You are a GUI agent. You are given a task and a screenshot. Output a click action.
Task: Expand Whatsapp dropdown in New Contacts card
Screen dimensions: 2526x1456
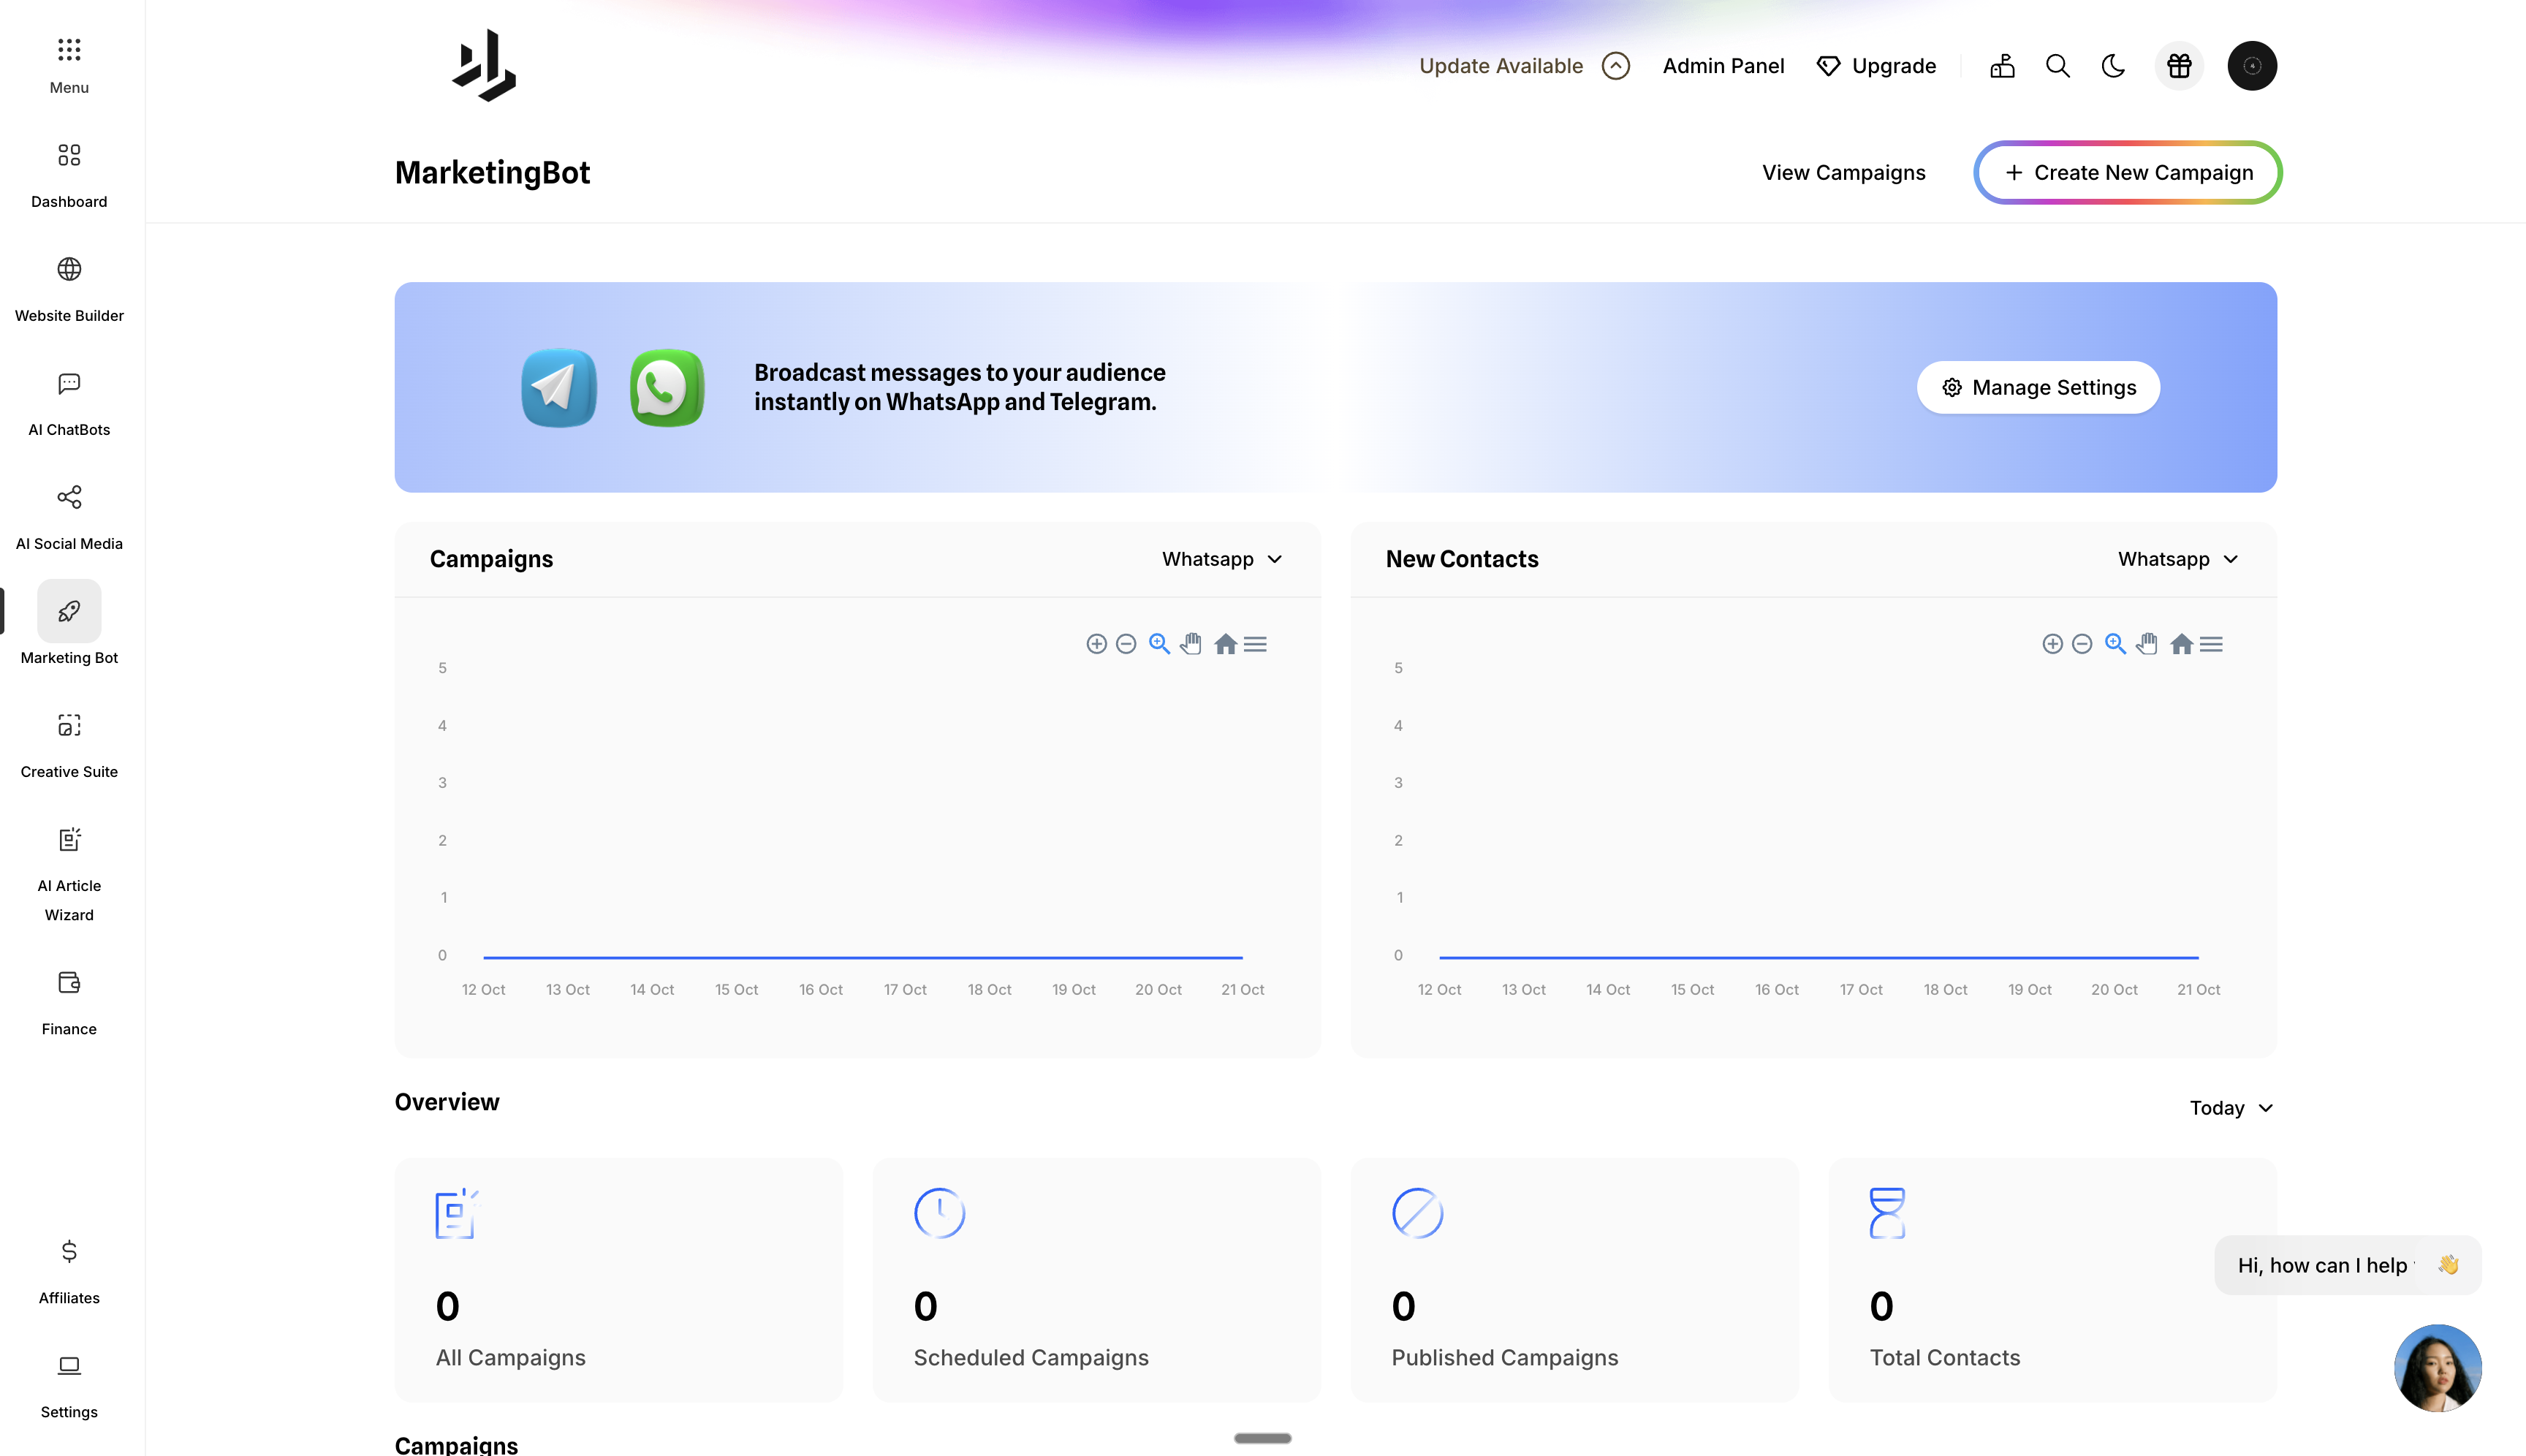2178,559
